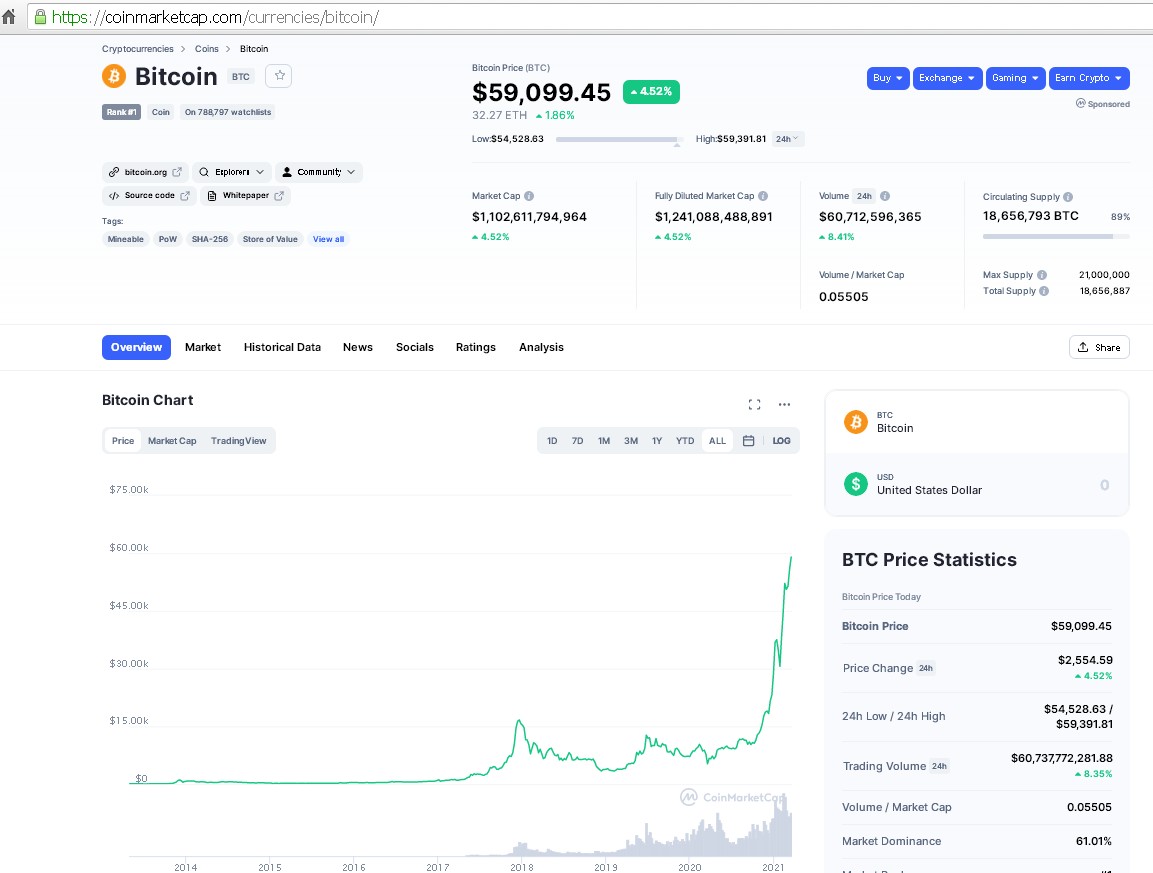The height and width of the screenshot is (873, 1153).
Task: Open the Historical Data tab
Action: [x=282, y=347]
